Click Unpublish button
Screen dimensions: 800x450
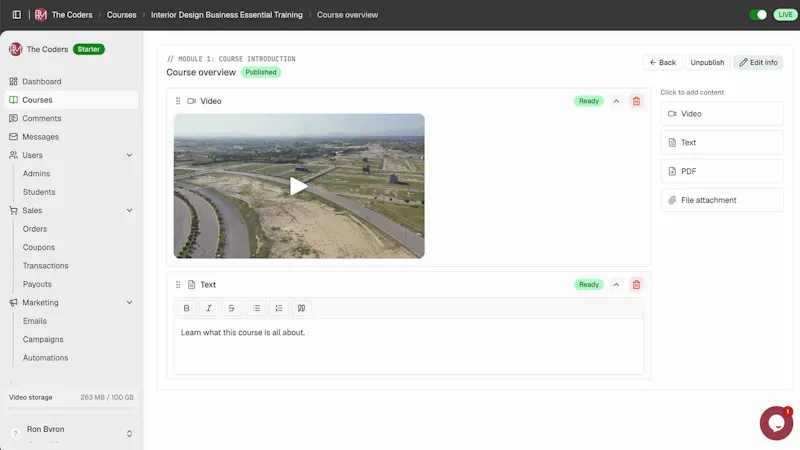707,62
